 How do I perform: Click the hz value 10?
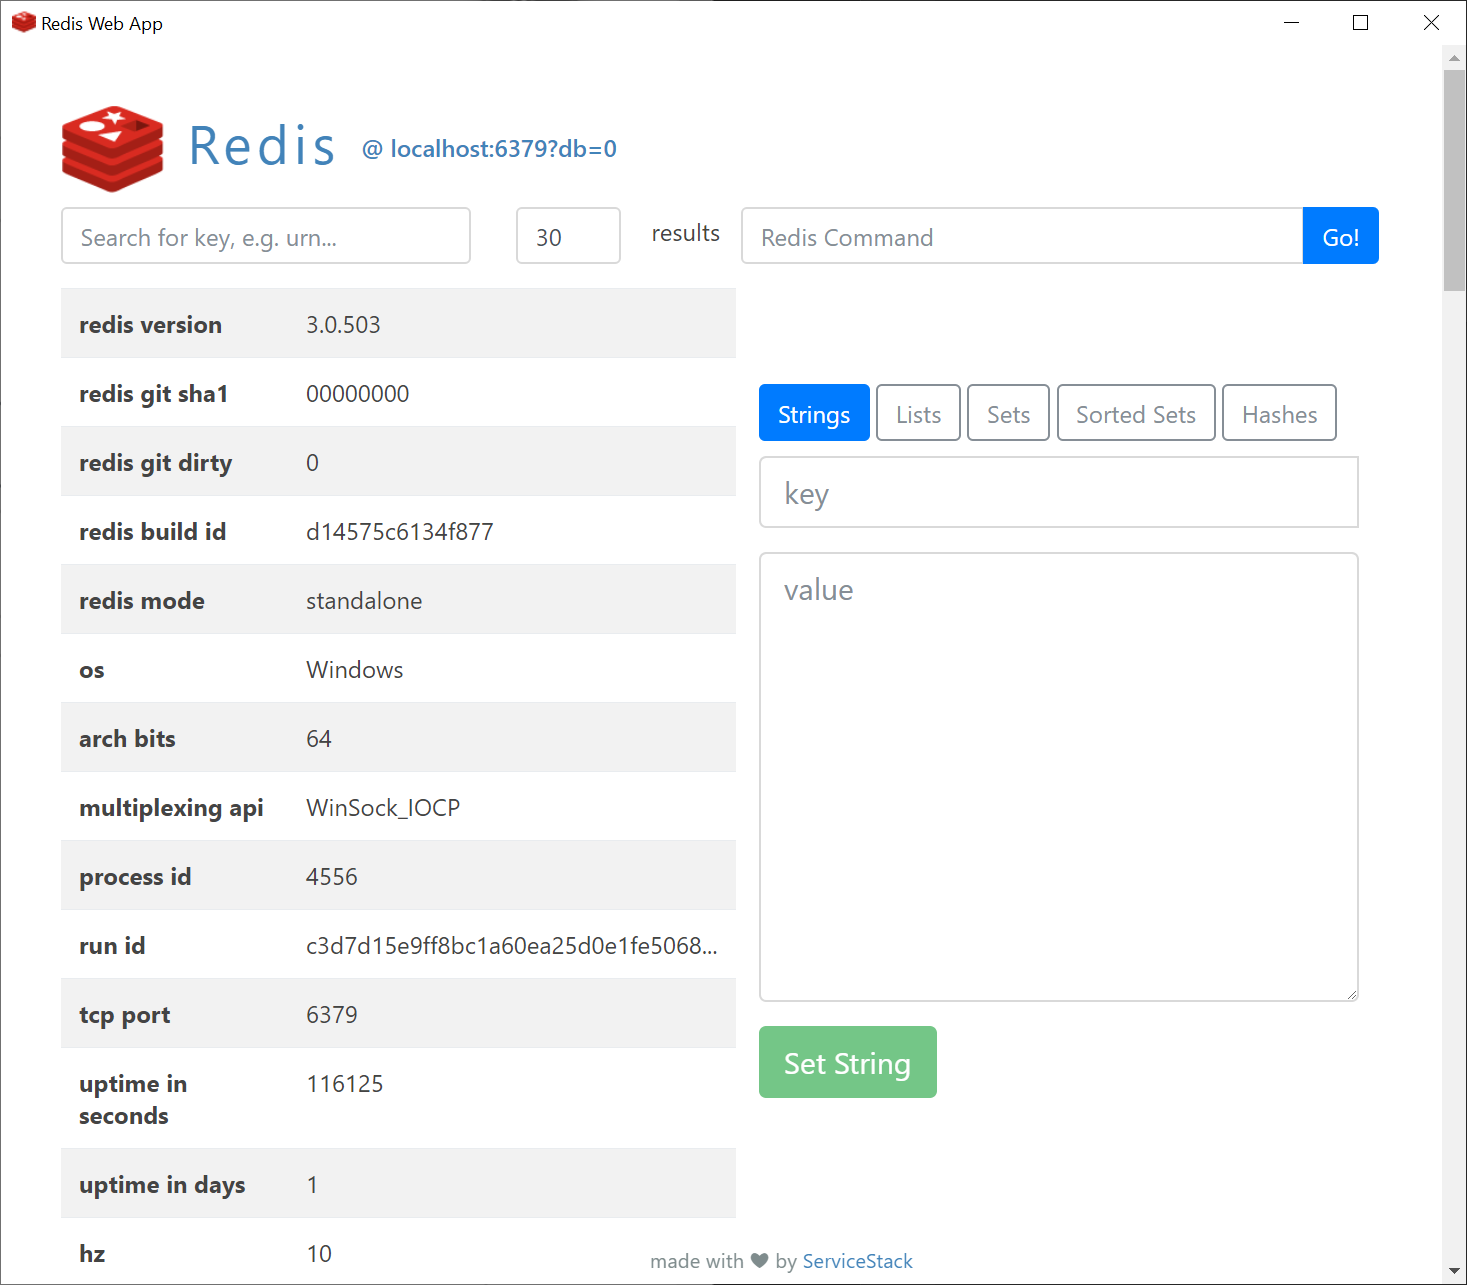coord(319,1254)
